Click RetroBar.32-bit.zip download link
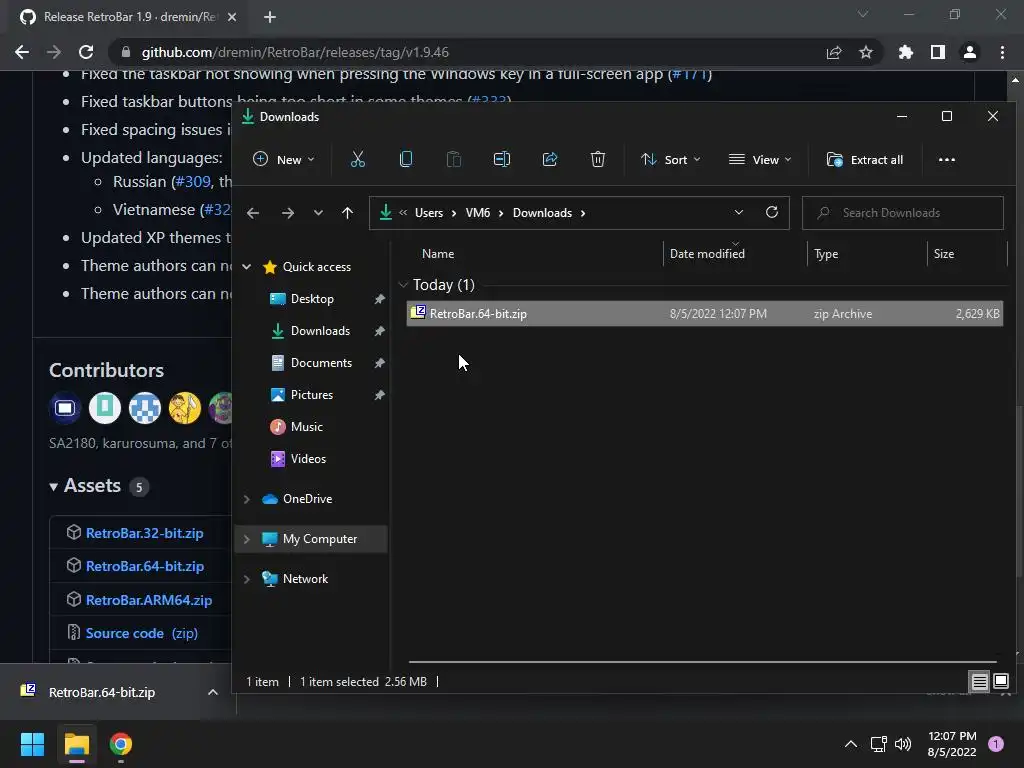 (x=144, y=533)
